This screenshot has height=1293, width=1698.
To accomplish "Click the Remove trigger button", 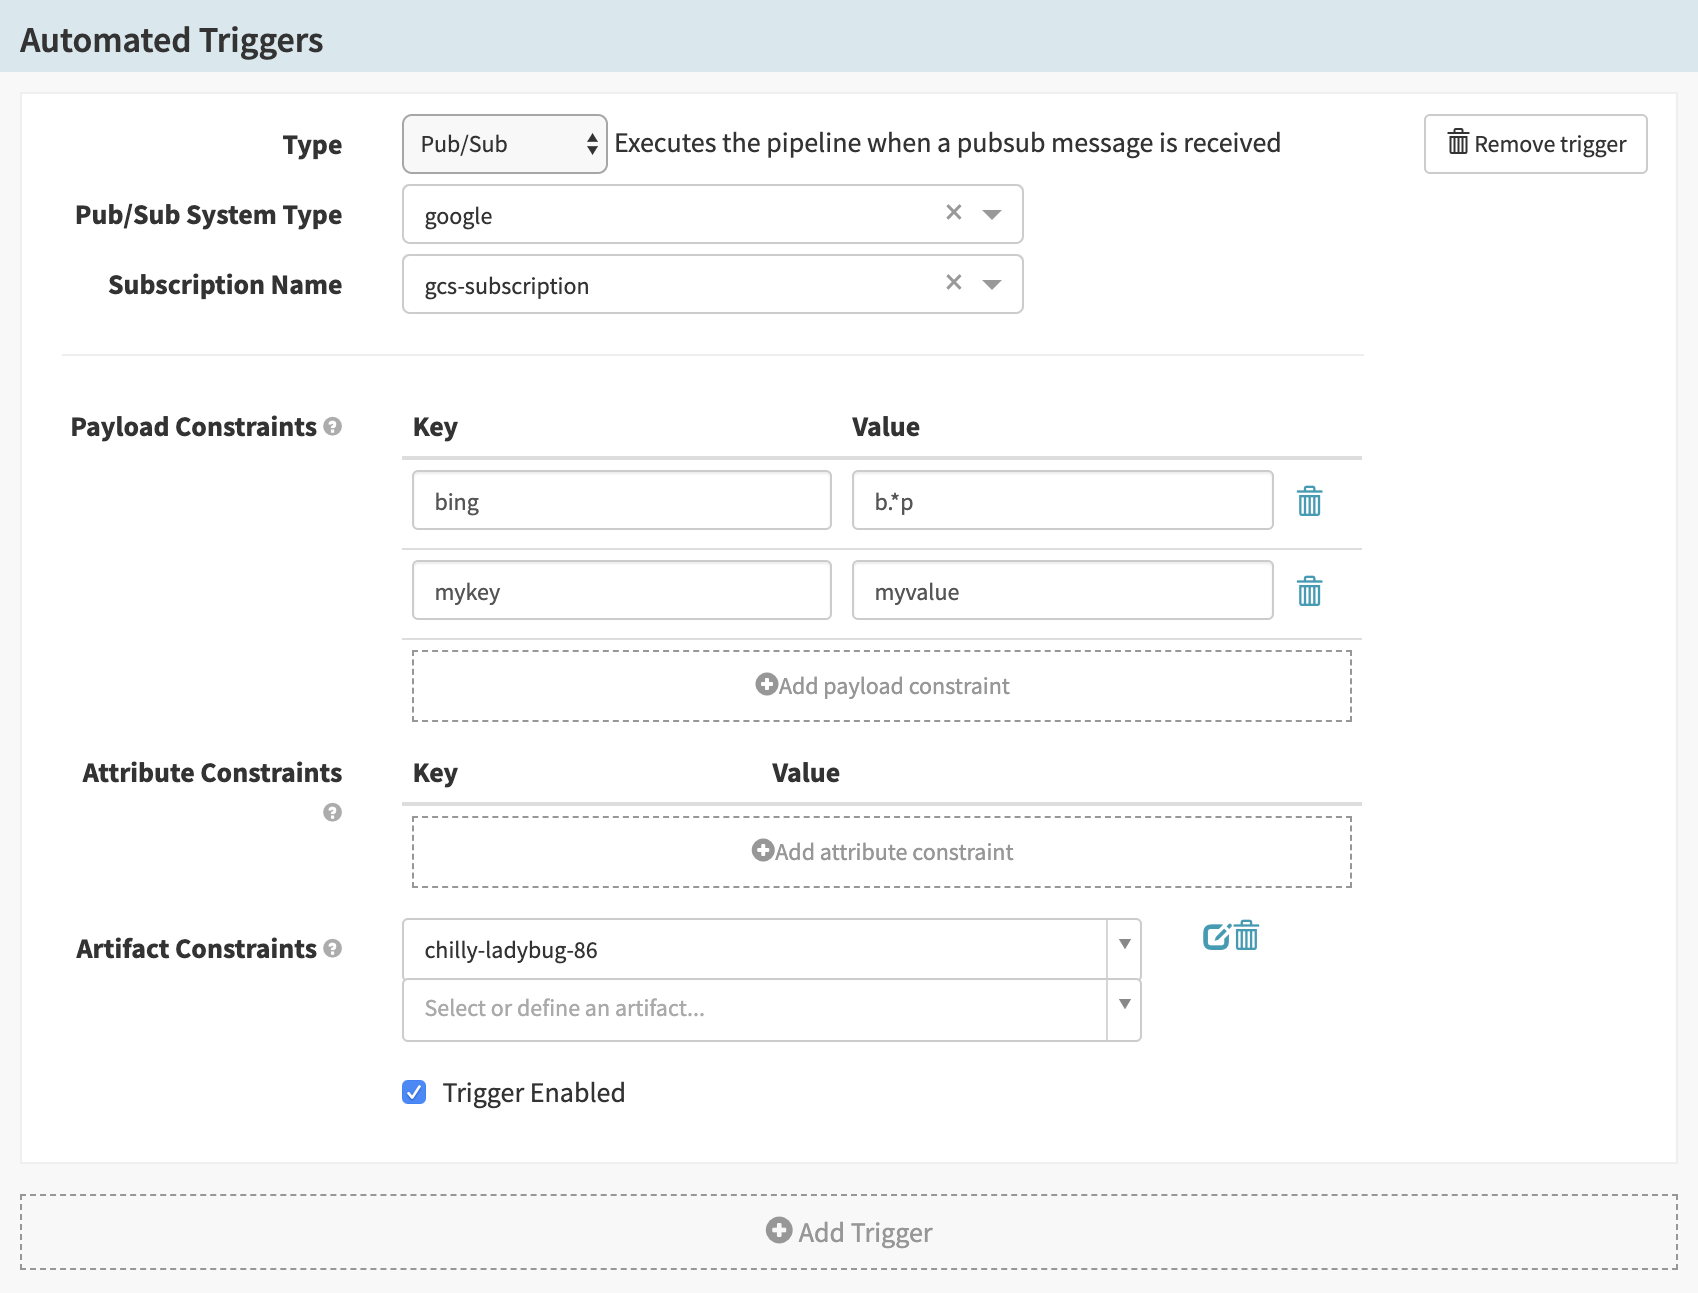I will point(1536,144).
